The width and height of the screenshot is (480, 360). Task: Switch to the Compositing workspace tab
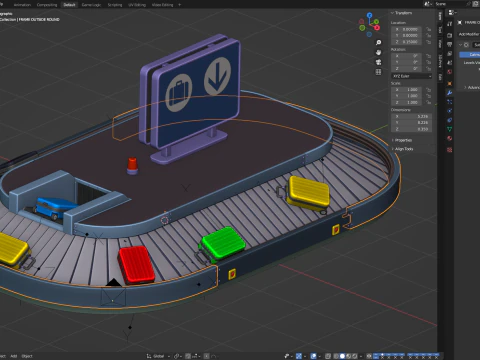click(x=47, y=5)
